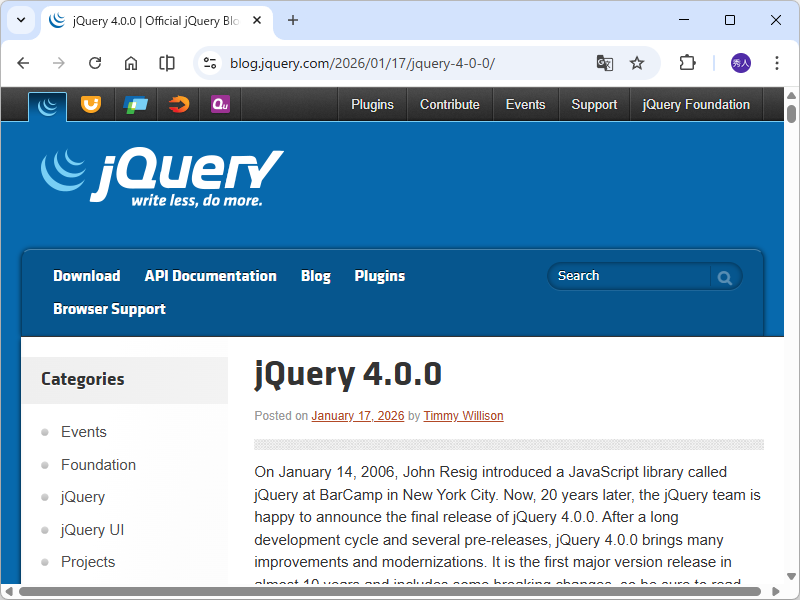Bookmark this page with the star icon
This screenshot has width=800, height=600.
pos(637,63)
